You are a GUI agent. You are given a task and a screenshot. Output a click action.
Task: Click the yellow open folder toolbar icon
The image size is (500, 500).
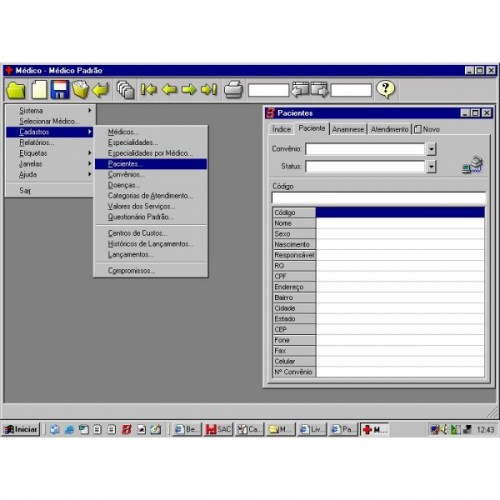(16, 90)
